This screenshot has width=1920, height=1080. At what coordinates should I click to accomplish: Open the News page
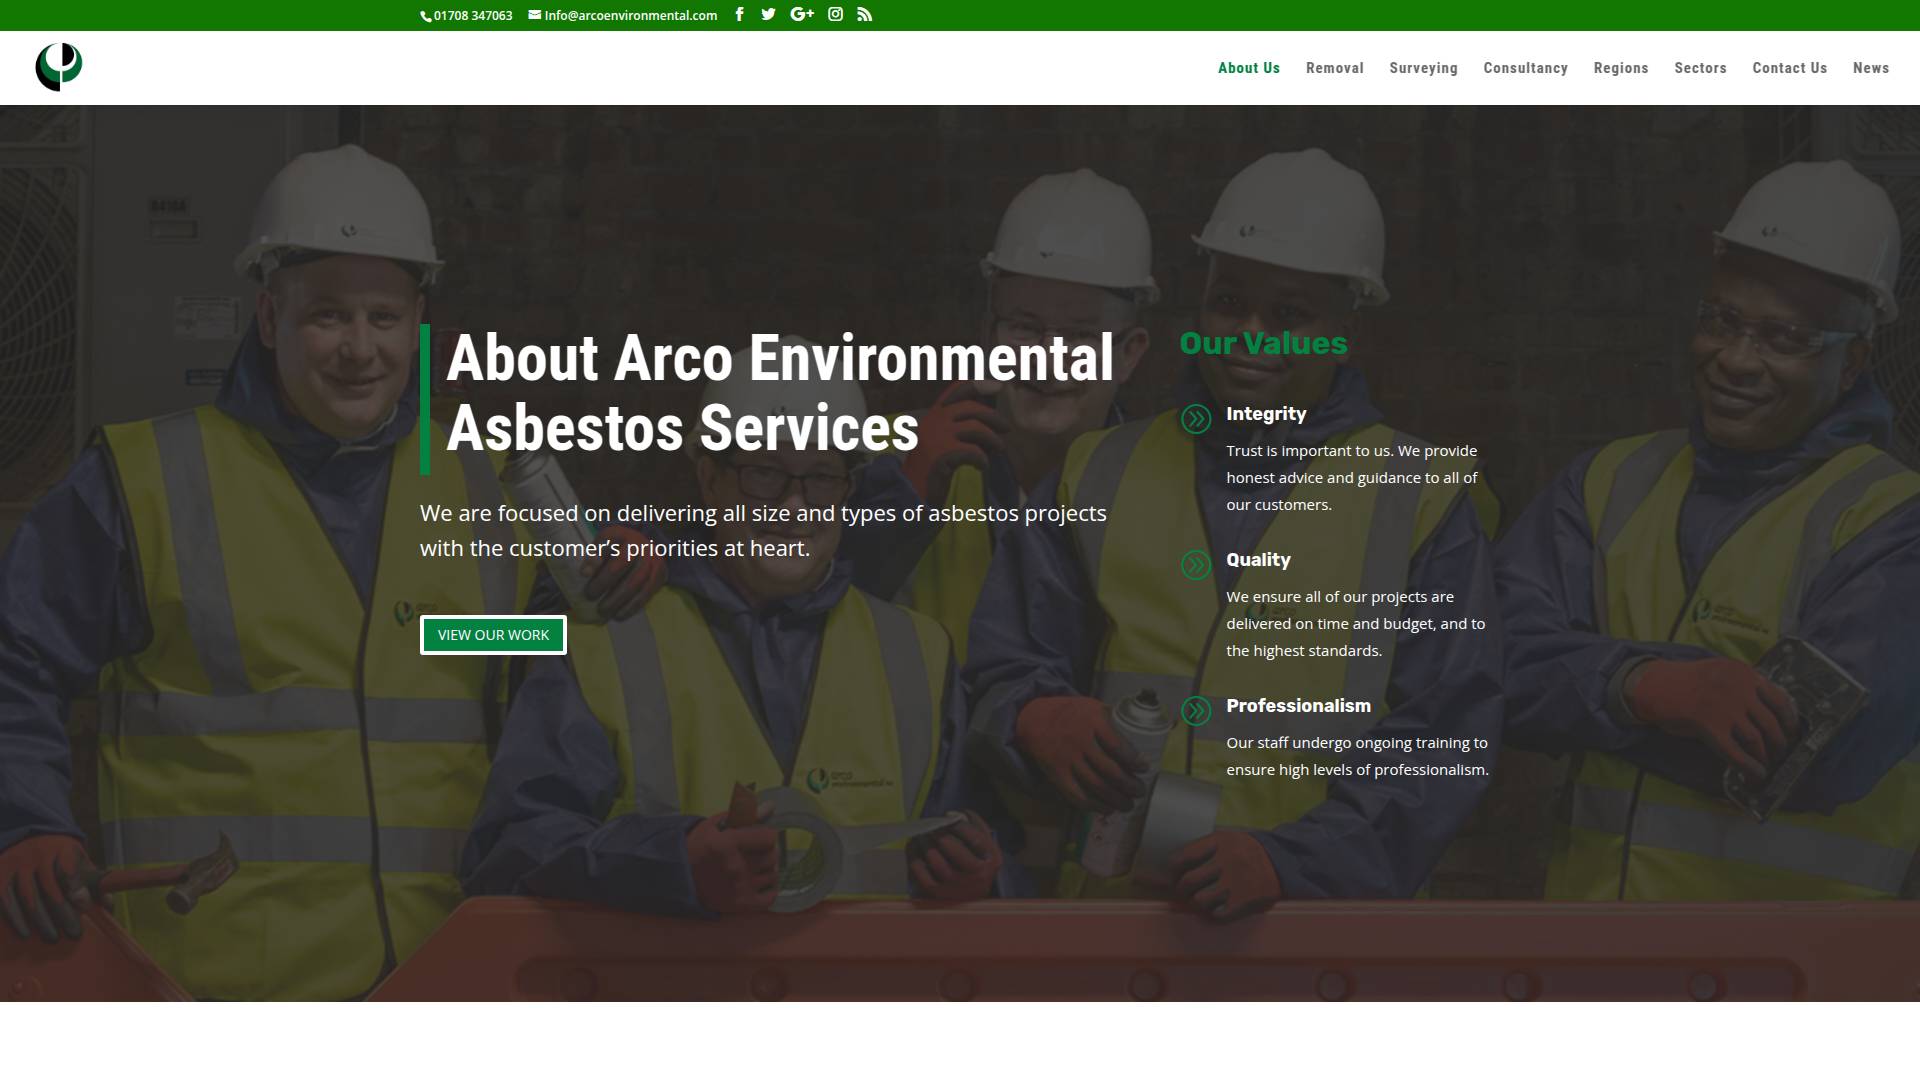[x=1871, y=68]
